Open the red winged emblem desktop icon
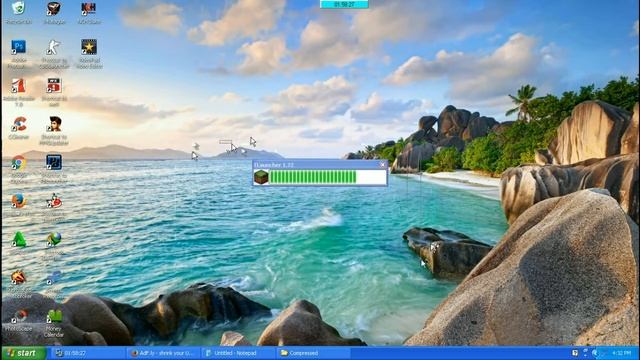The width and height of the screenshot is (640, 360). pos(53,8)
